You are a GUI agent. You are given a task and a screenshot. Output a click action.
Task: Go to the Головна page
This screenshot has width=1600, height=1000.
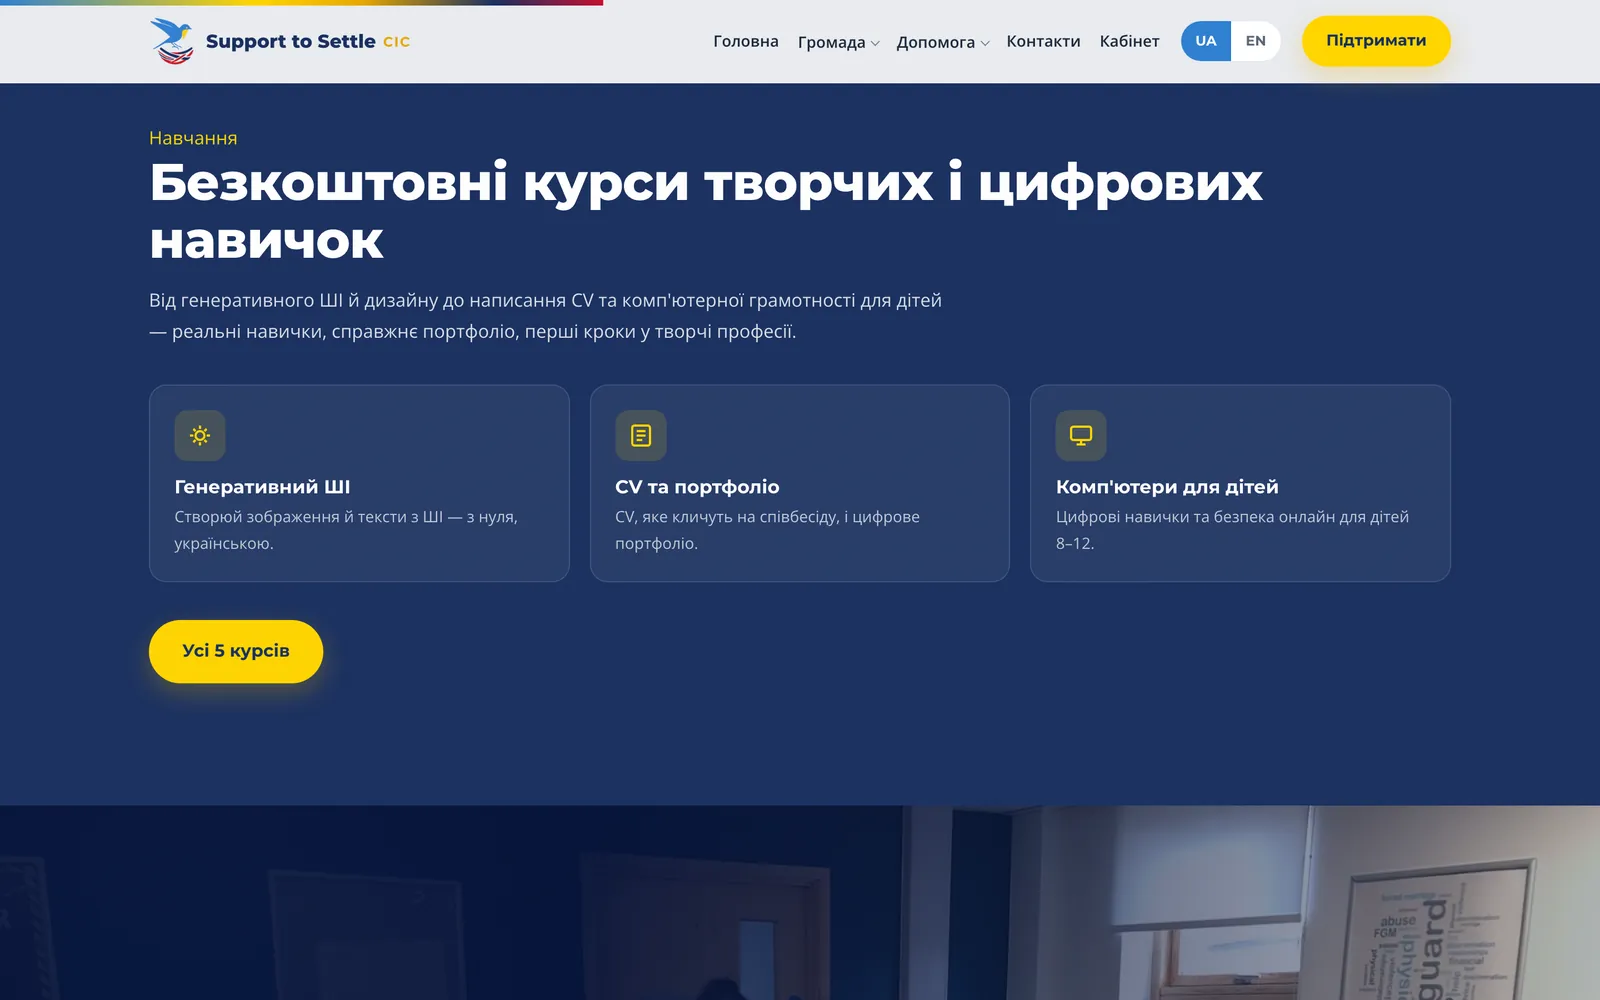coord(746,41)
